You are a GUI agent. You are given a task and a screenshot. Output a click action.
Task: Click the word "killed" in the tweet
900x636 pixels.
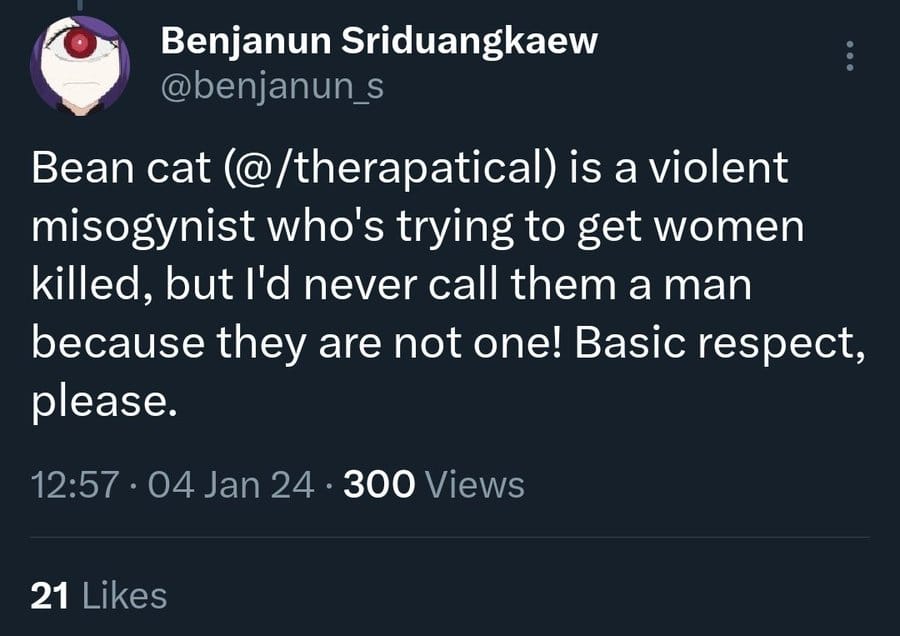(x=89, y=285)
